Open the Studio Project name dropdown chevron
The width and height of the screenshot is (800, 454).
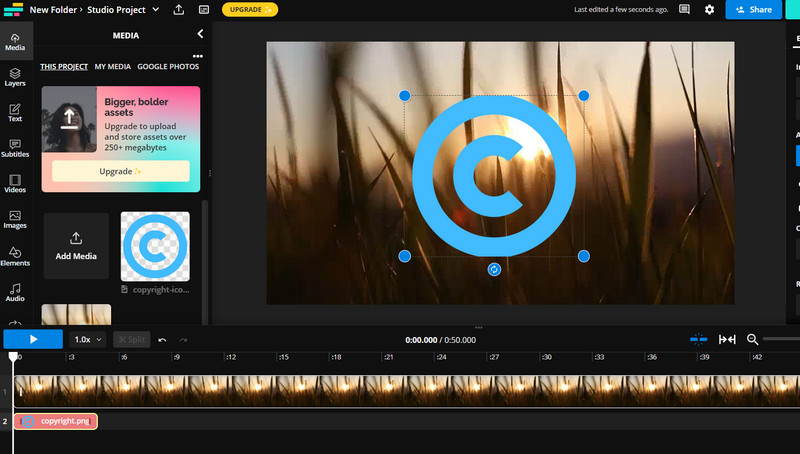pyautogui.click(x=155, y=10)
